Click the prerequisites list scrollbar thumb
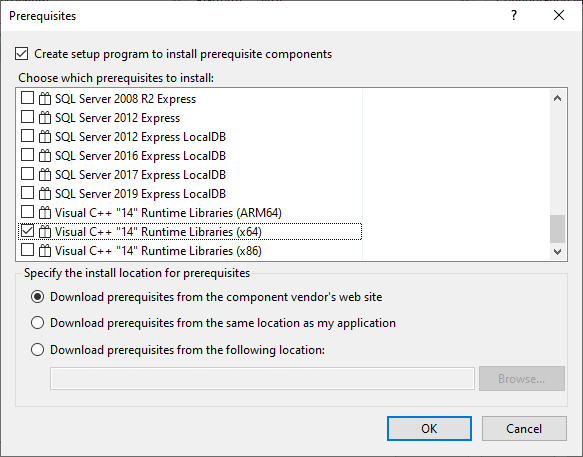Screen dimensions: 583x457 point(557,228)
